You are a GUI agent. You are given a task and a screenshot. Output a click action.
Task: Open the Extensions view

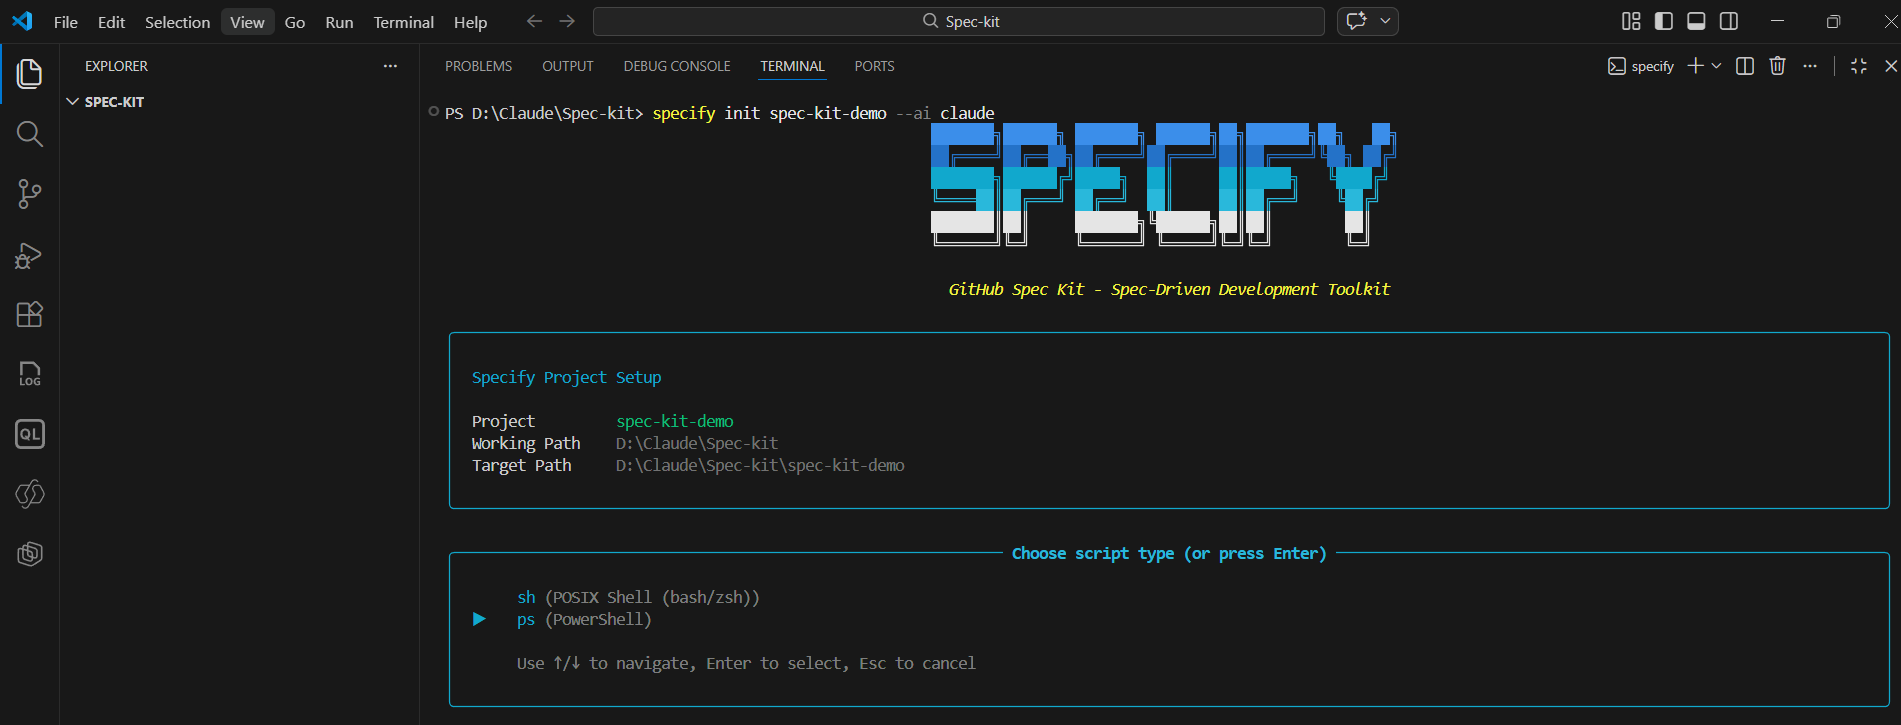point(30,314)
